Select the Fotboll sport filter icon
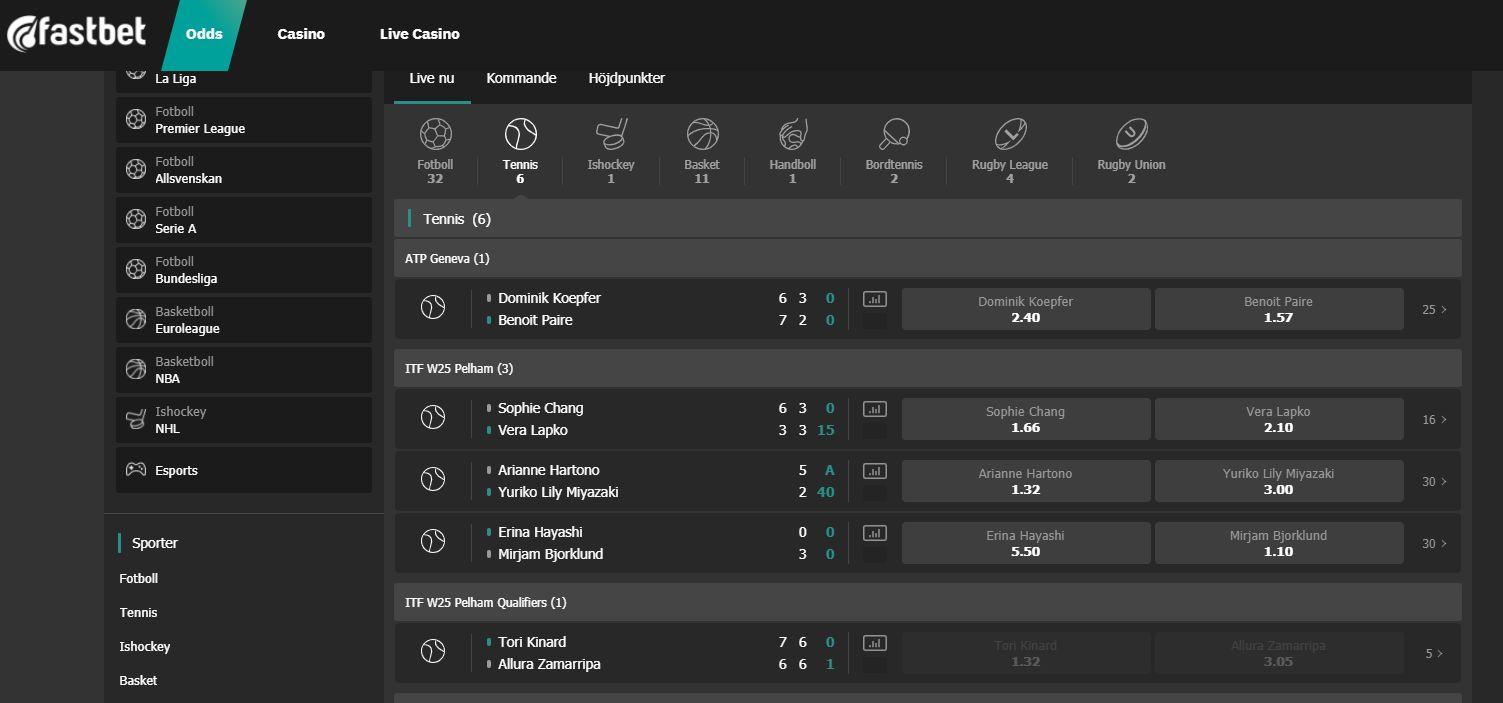 click(435, 133)
